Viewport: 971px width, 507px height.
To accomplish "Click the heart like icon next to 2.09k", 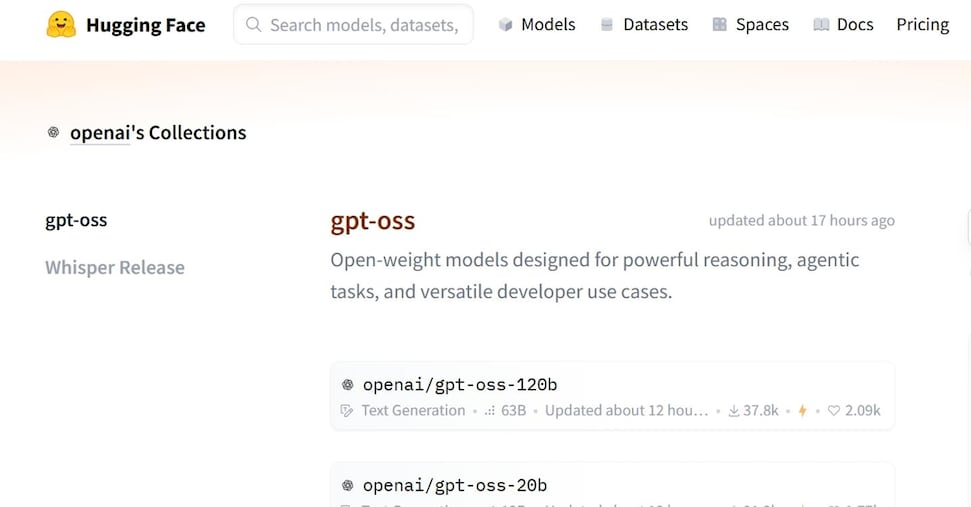I will coord(834,410).
